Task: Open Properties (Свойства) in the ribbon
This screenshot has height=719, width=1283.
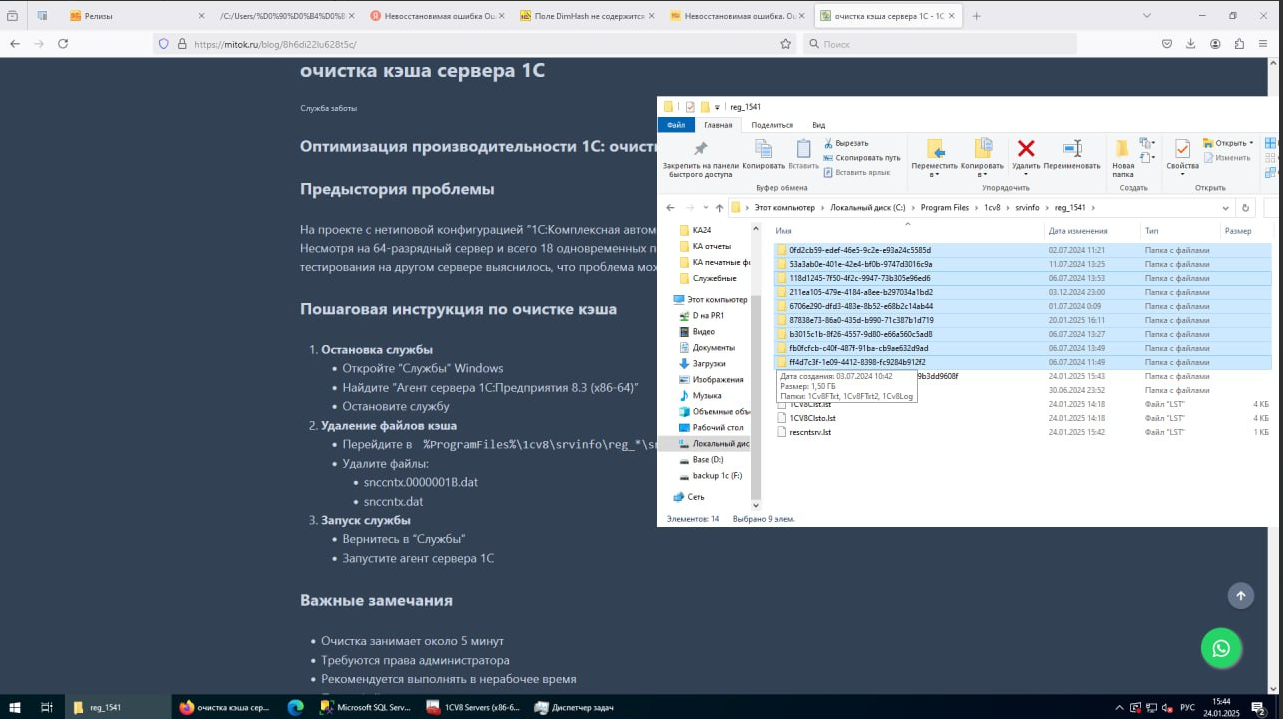Action: click(x=1182, y=150)
